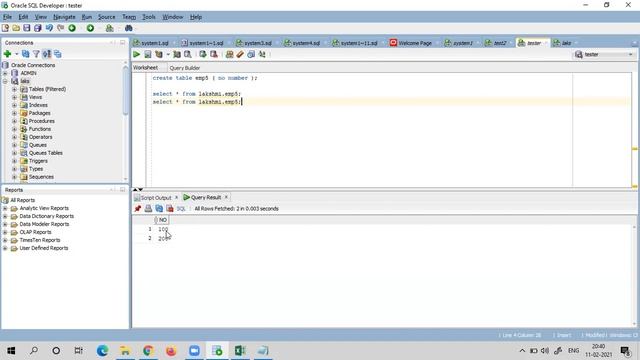Open Excel from the taskbar
Screen dimensions: 640x360
[240, 351]
